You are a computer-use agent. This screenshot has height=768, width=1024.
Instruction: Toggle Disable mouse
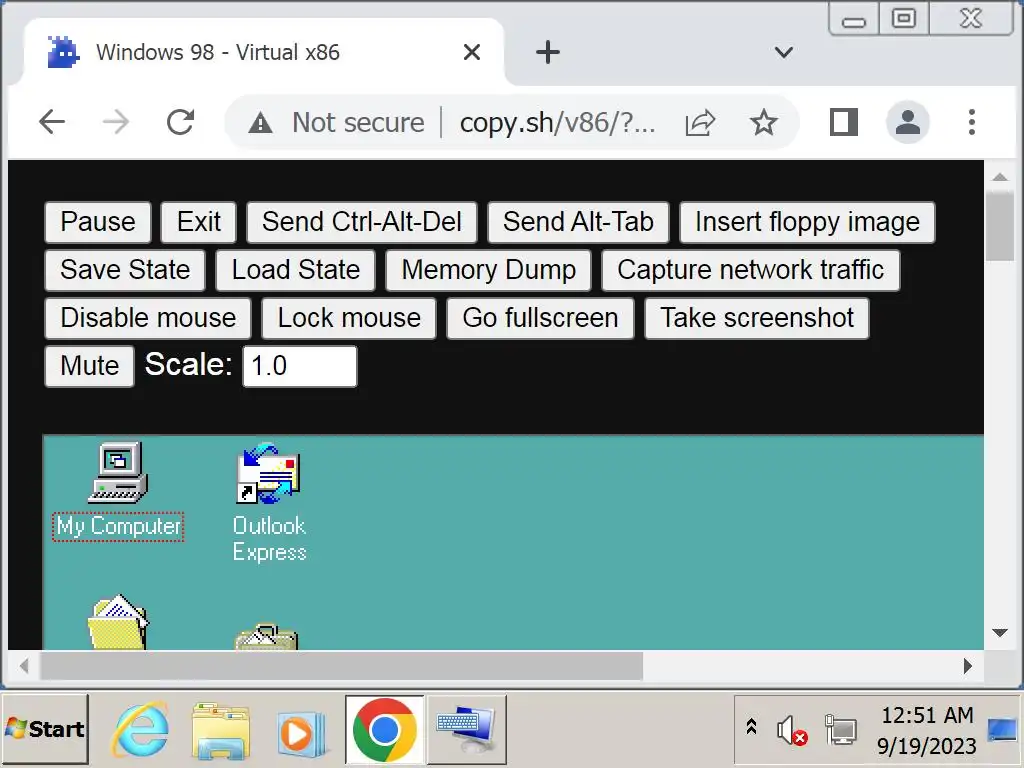[148, 318]
